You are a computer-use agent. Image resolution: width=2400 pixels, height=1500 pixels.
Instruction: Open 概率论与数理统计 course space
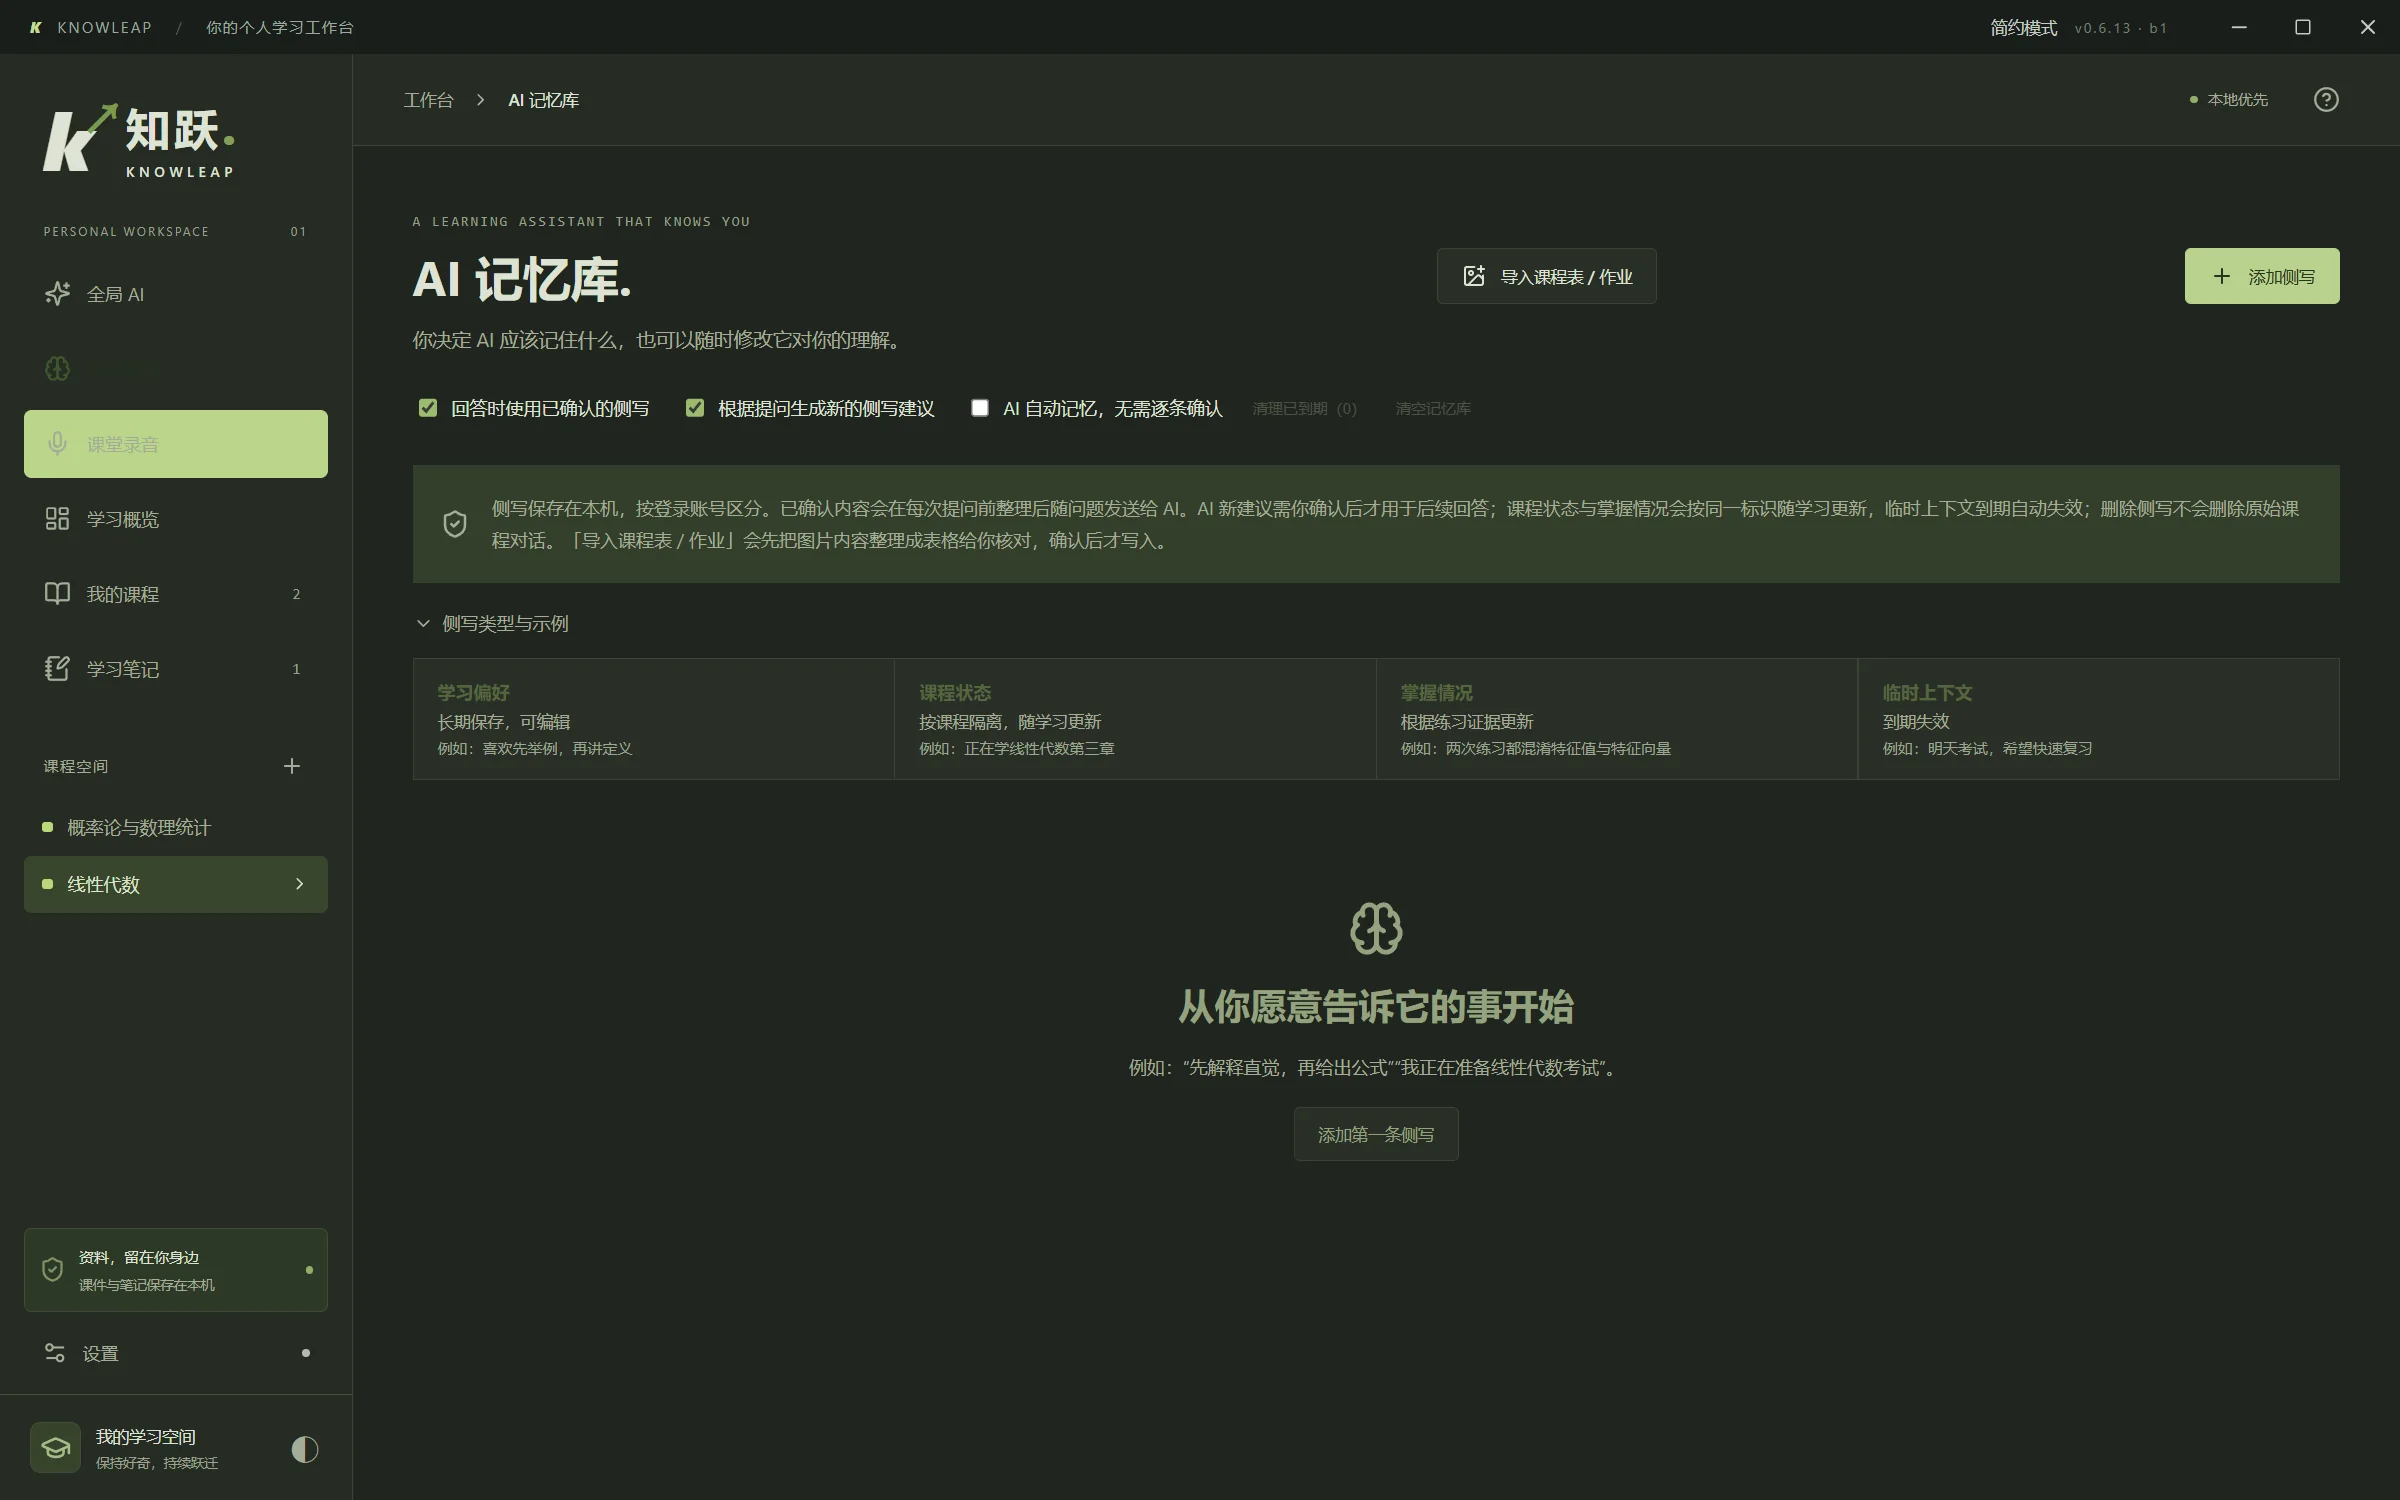176,828
